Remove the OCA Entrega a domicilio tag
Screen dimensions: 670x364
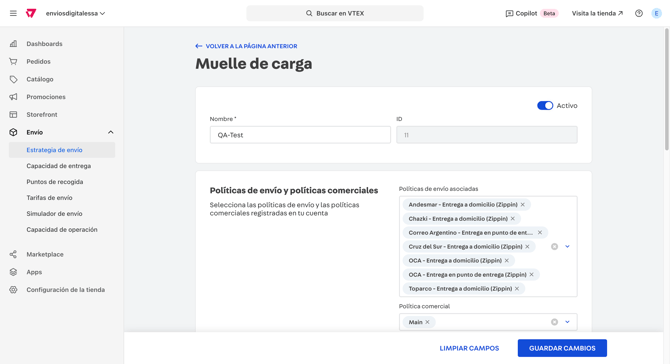coord(507,261)
